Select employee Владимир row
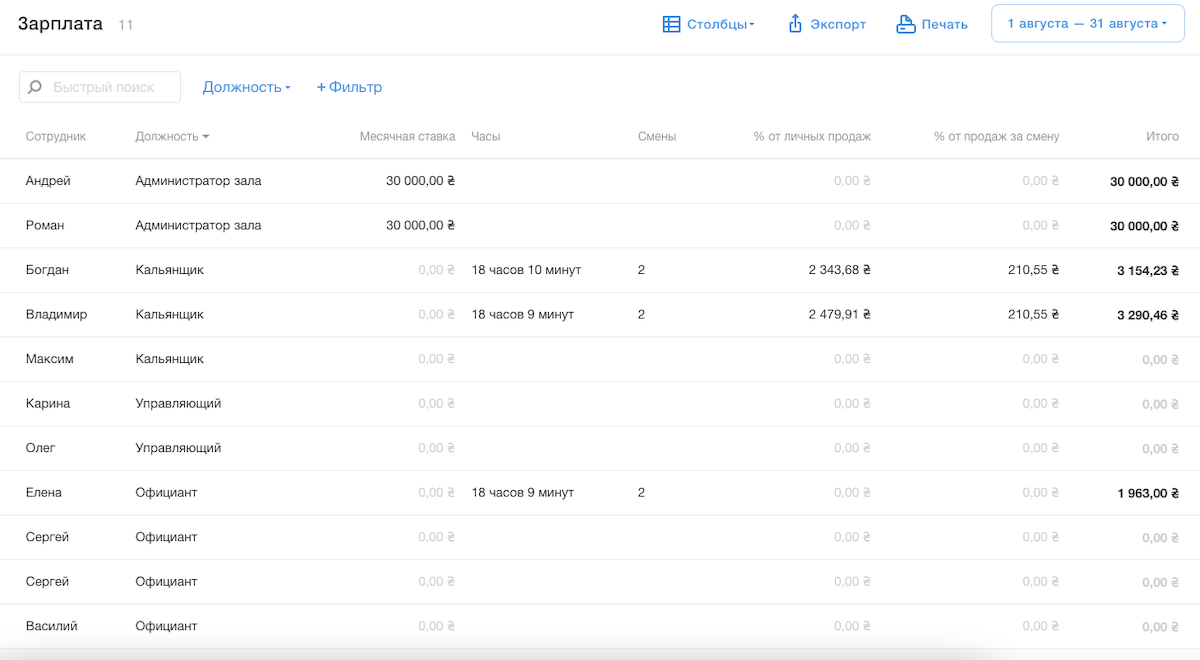Image resolution: width=1200 pixels, height=660 pixels. [x=600, y=314]
